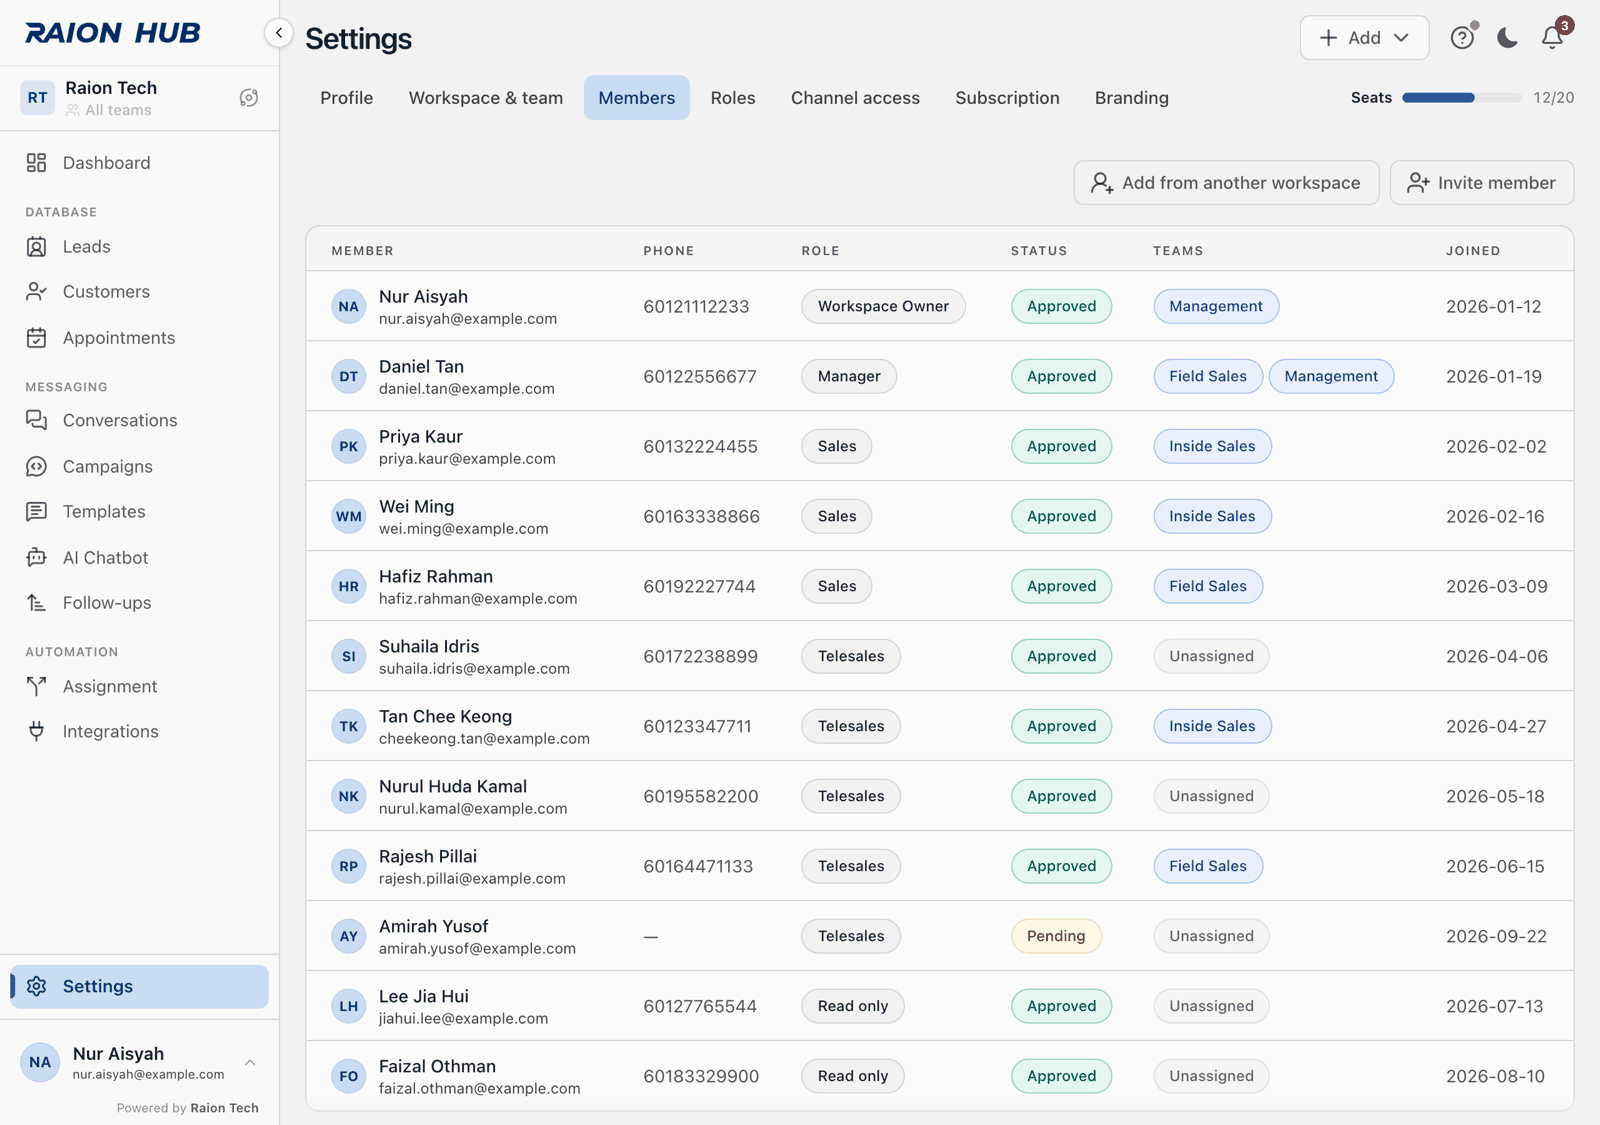
Task: Switch to the Workspace & team tab
Action: click(486, 98)
